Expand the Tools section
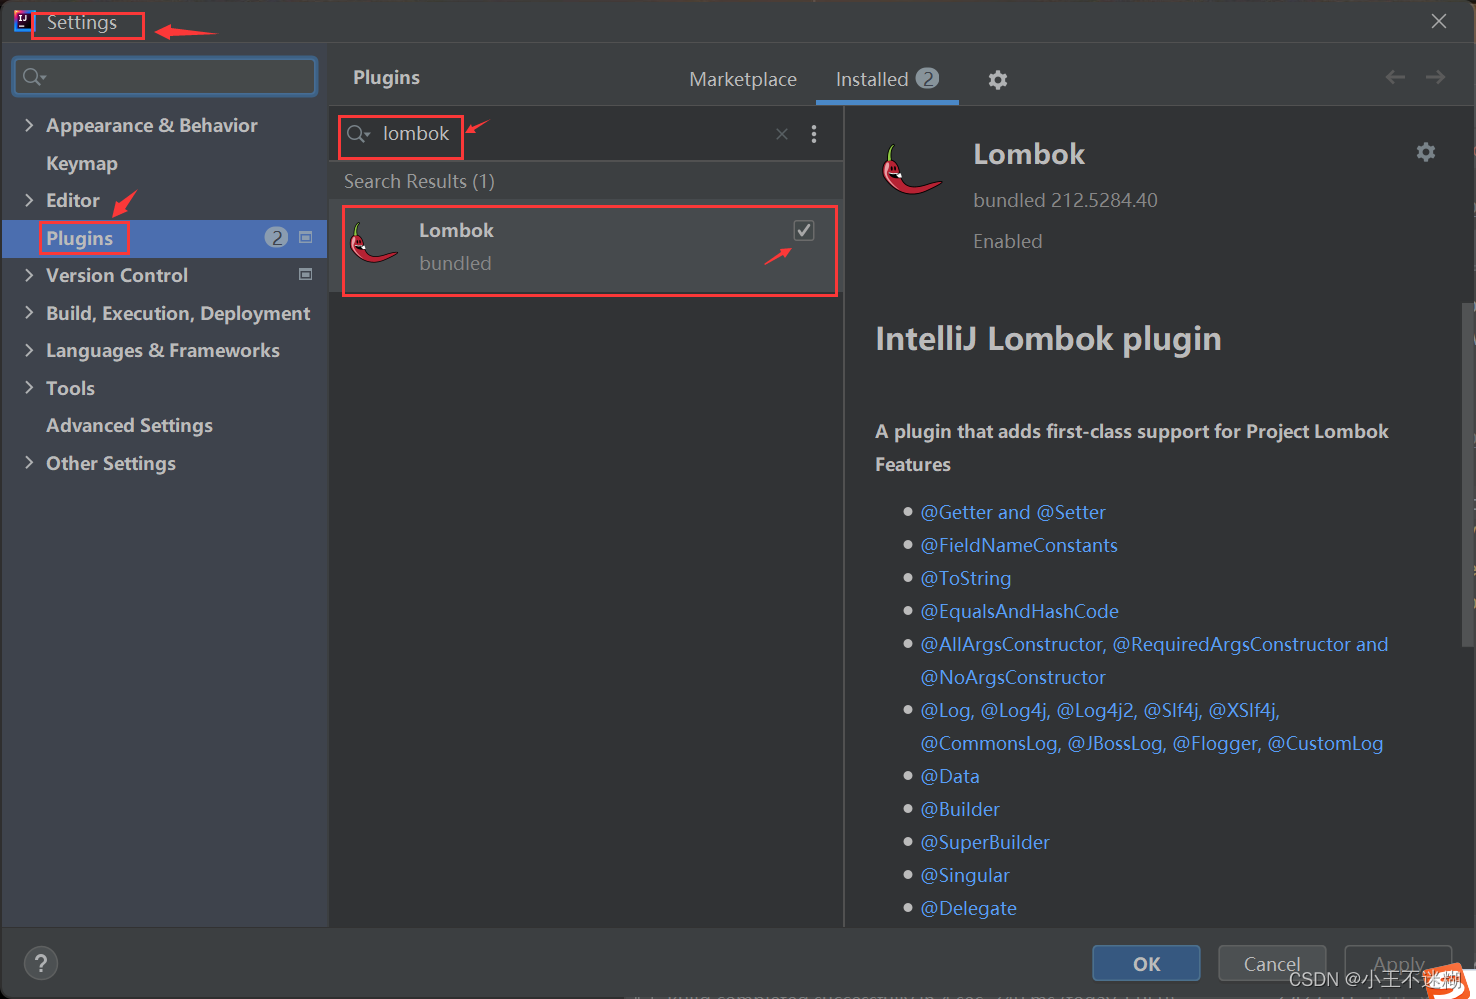1476x999 pixels. pyautogui.click(x=29, y=388)
